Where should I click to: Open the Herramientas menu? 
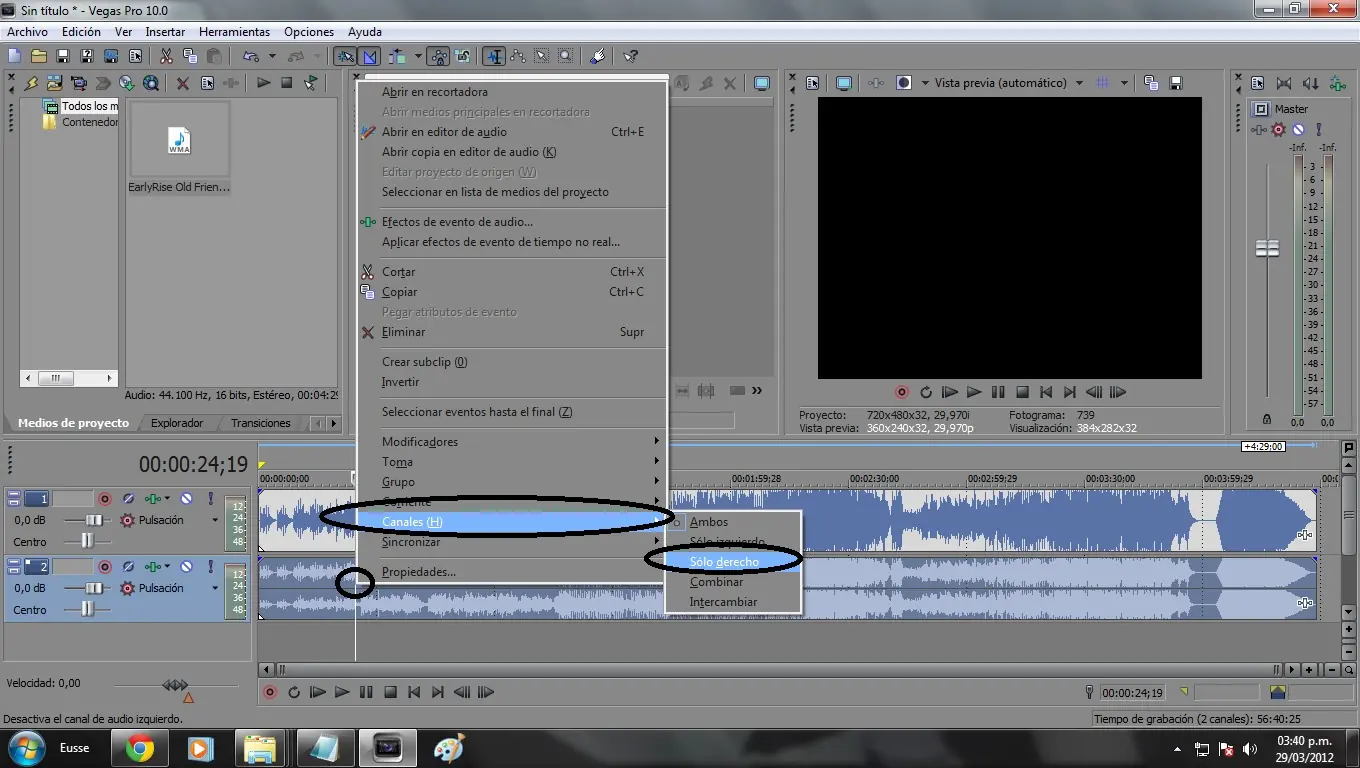tap(234, 32)
